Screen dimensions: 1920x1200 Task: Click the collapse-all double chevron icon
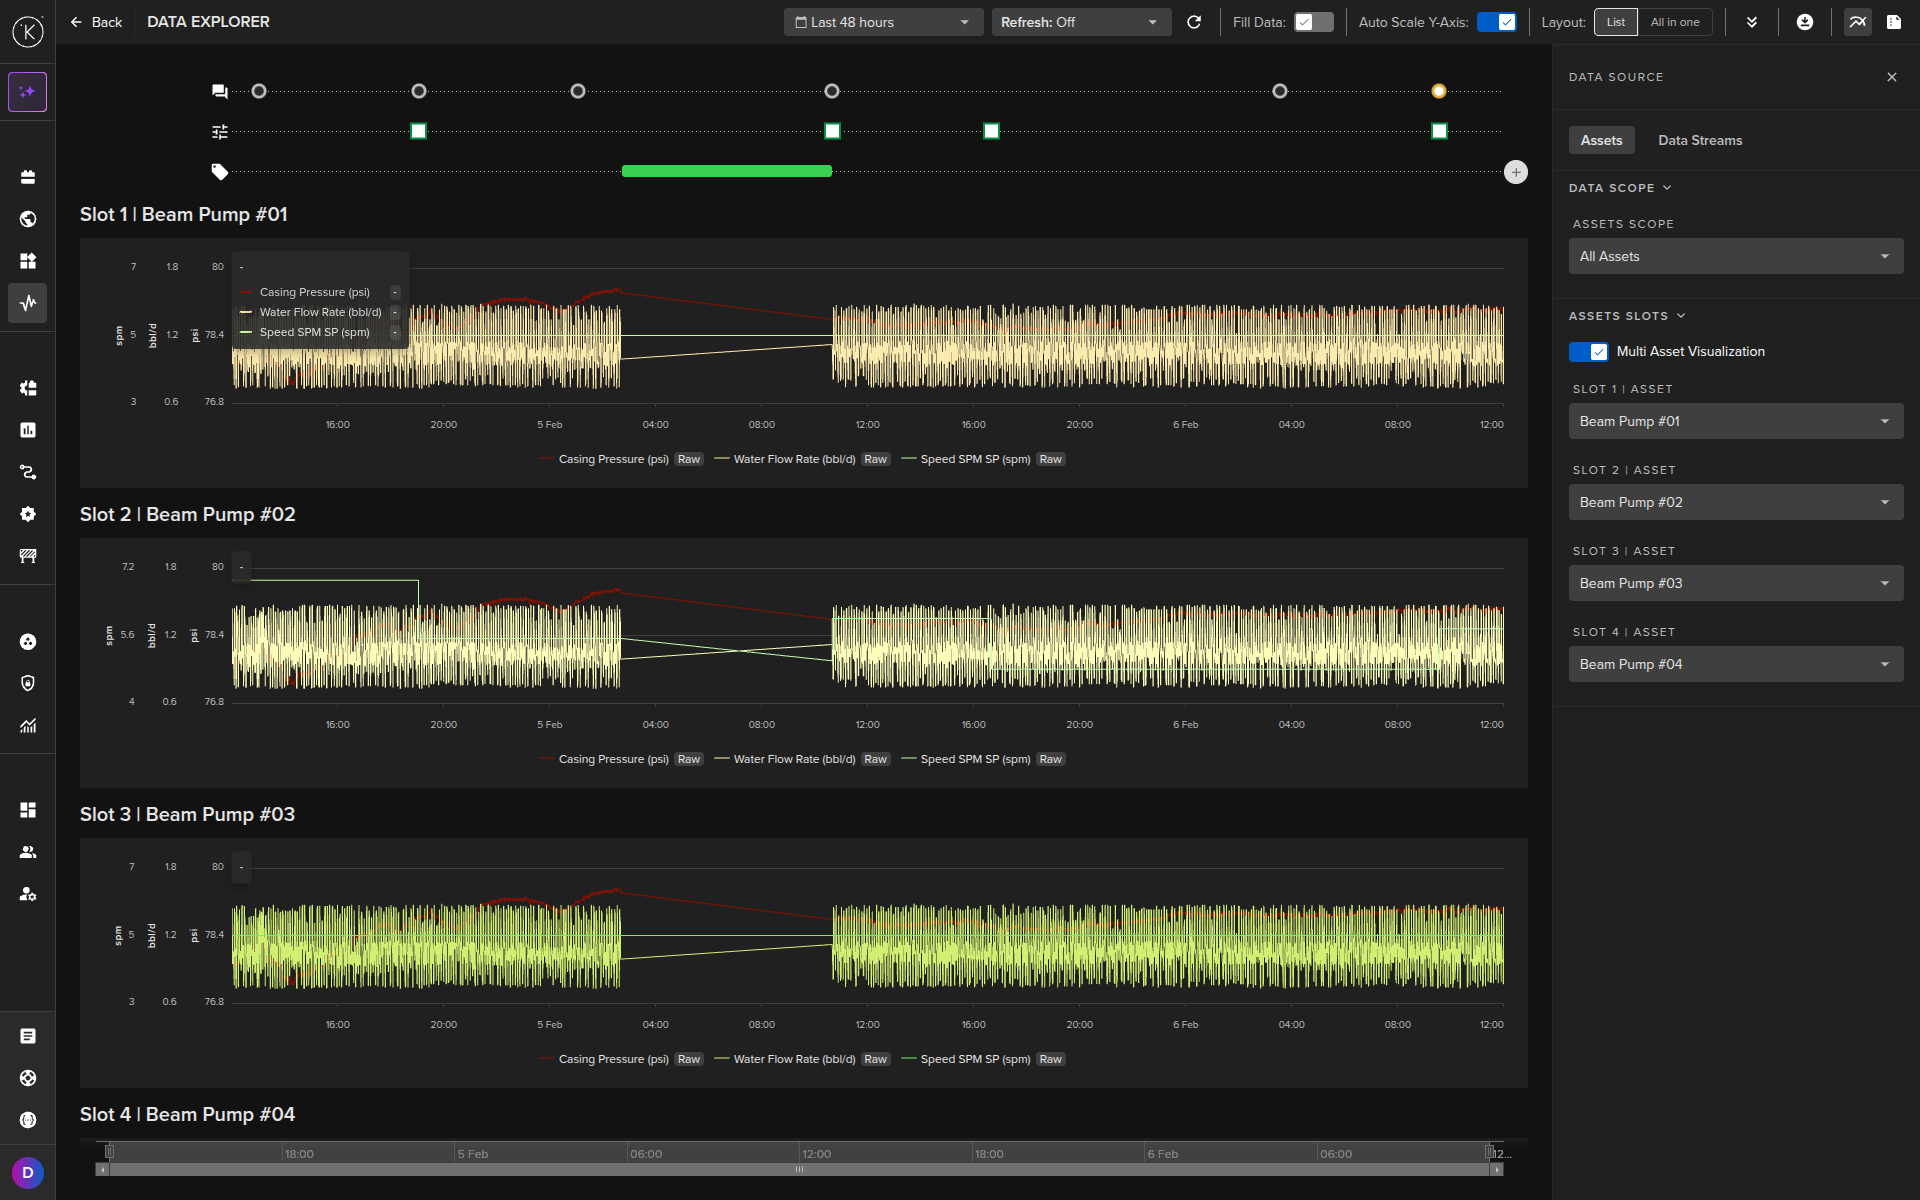point(1752,22)
